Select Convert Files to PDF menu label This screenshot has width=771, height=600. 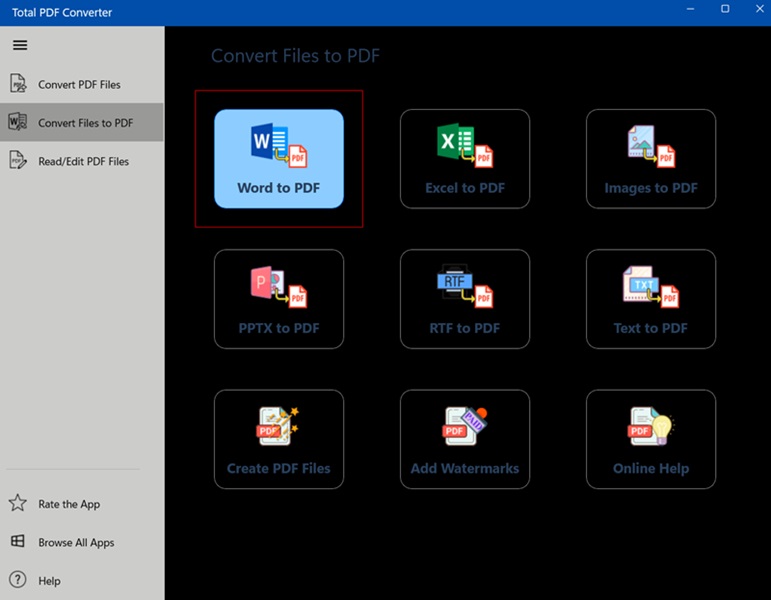86,123
